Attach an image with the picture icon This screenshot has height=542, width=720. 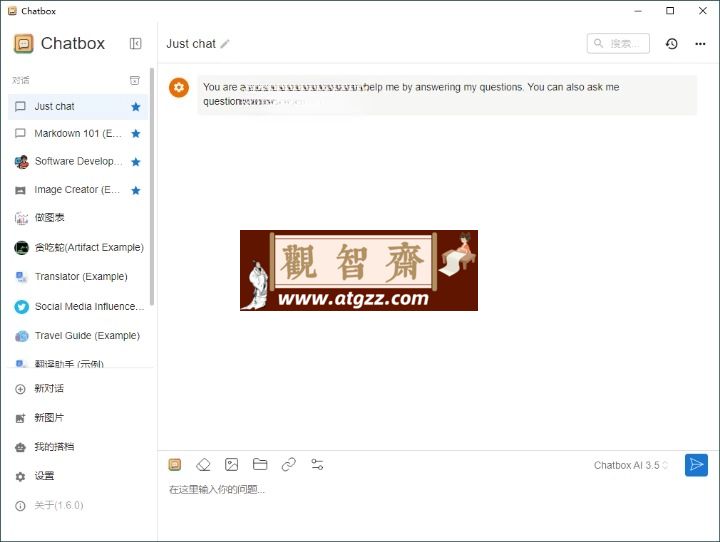231,465
